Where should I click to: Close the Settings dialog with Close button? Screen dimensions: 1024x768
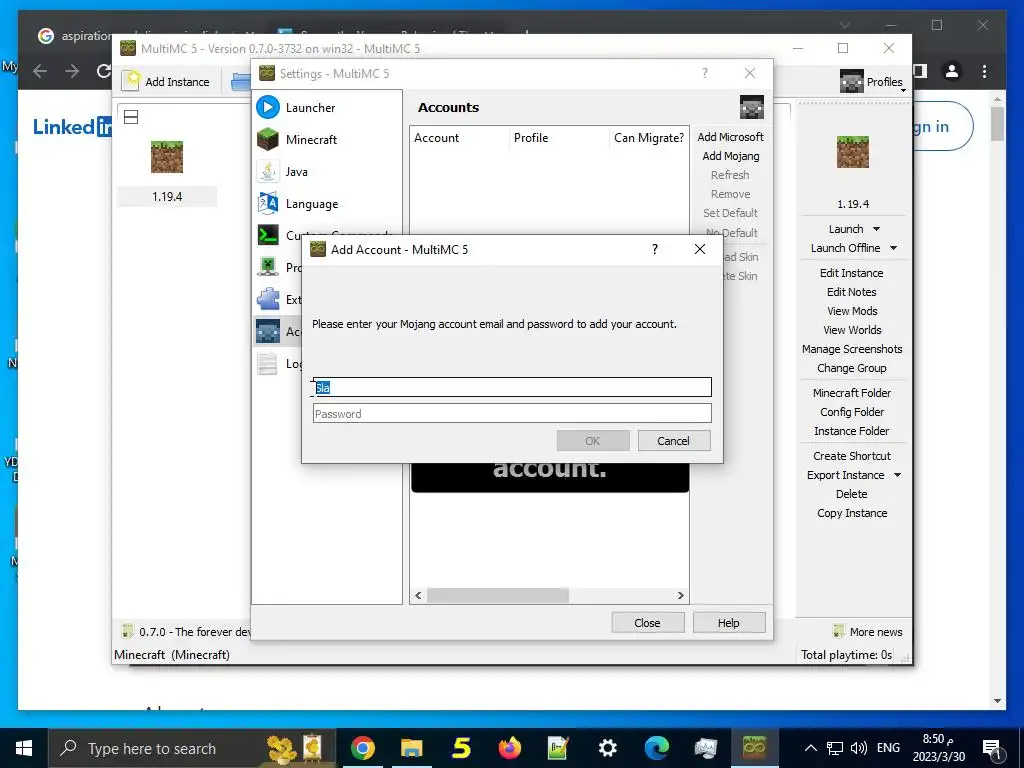[x=647, y=623]
